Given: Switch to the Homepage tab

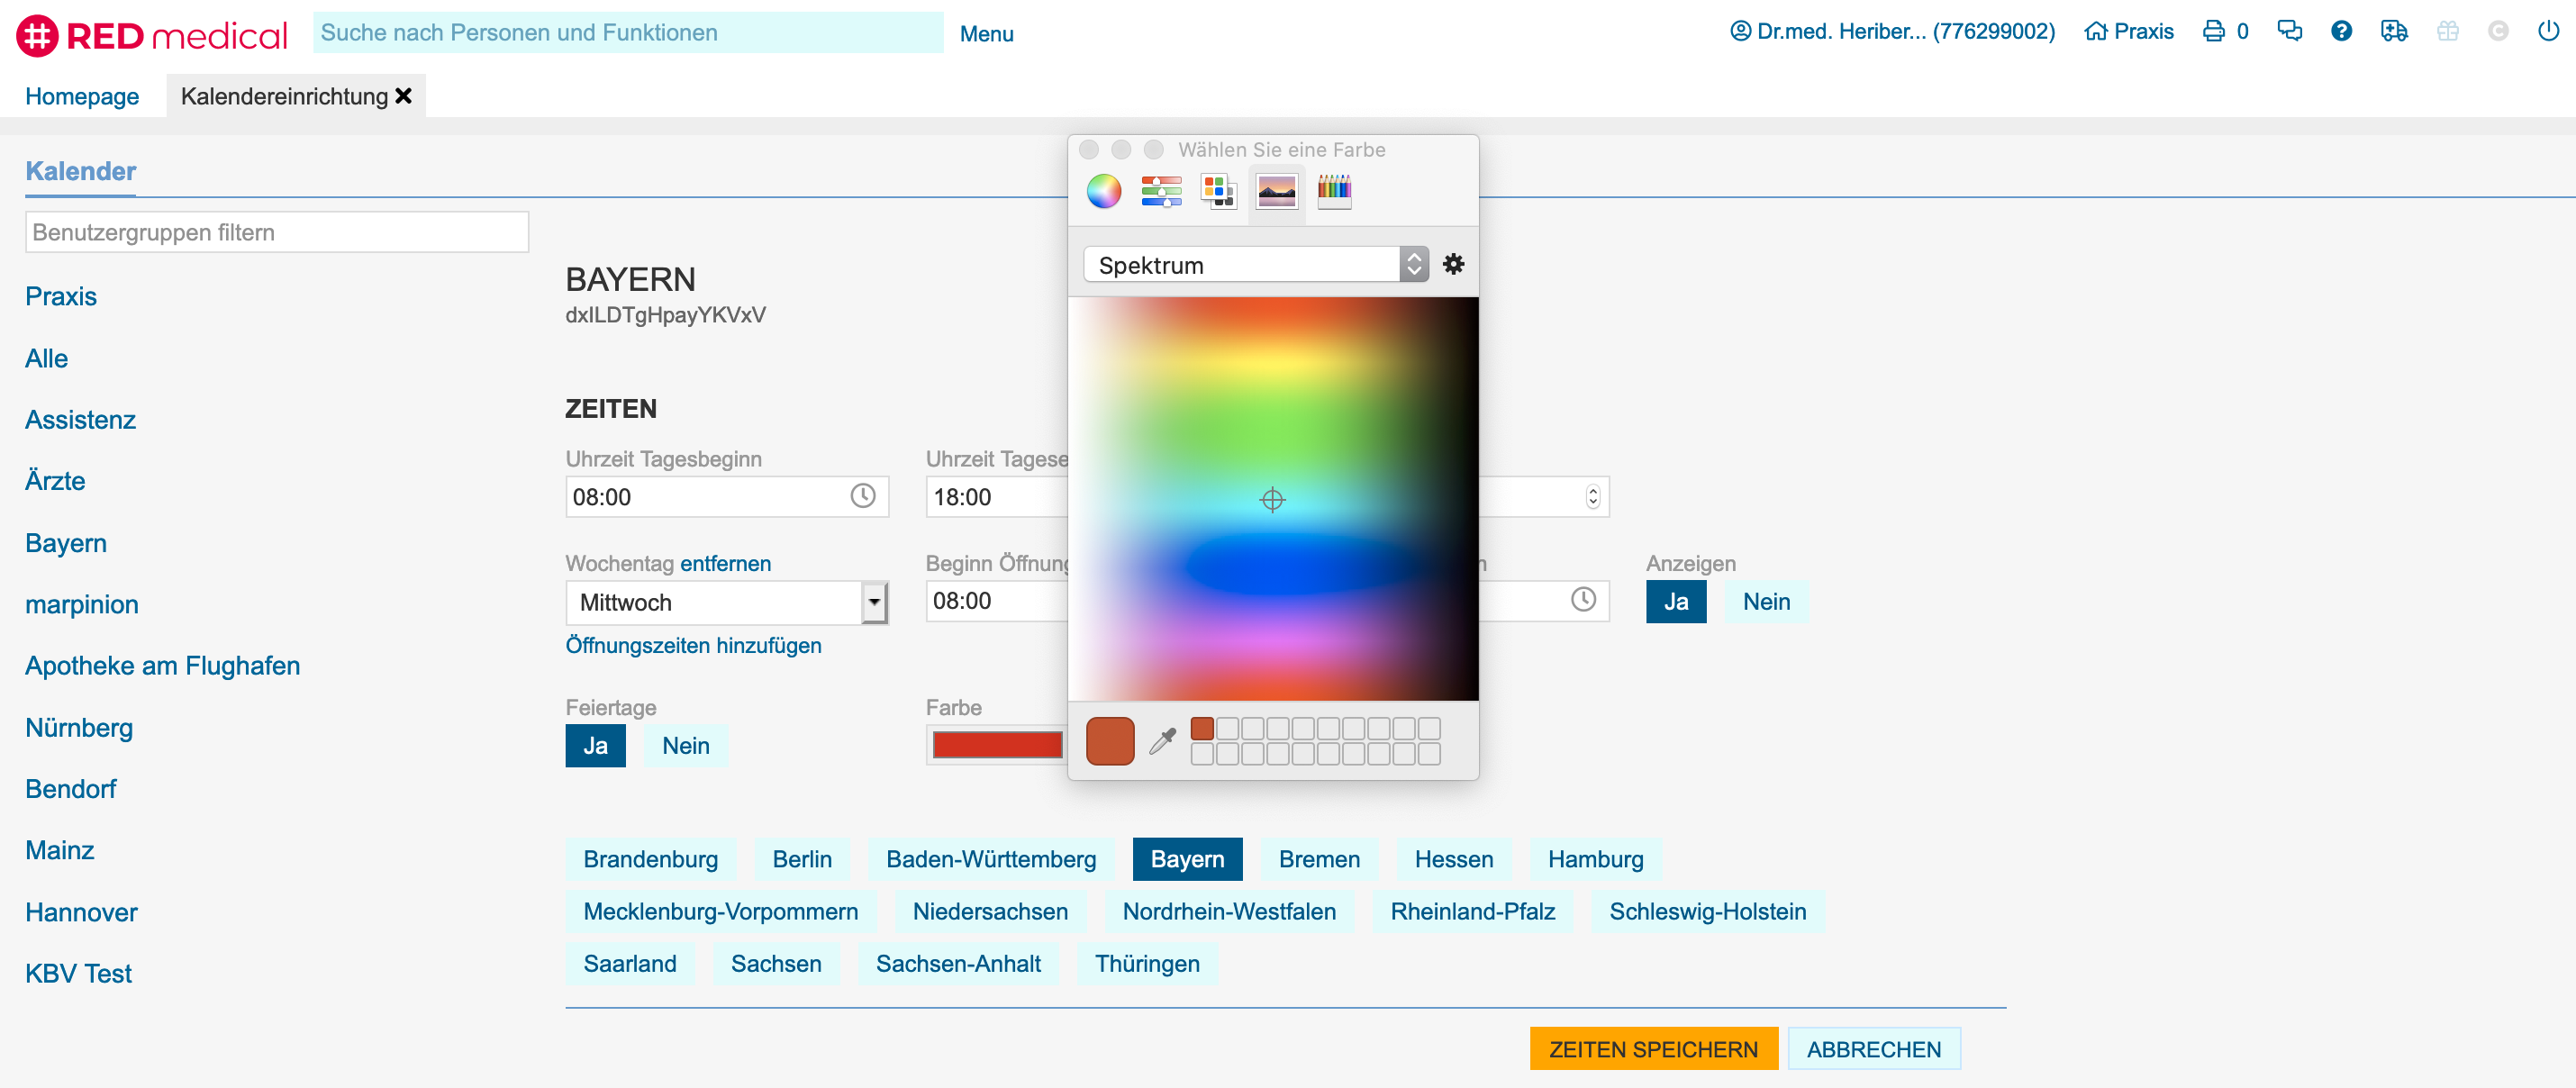Looking at the screenshot, I should pyautogui.click(x=82, y=96).
